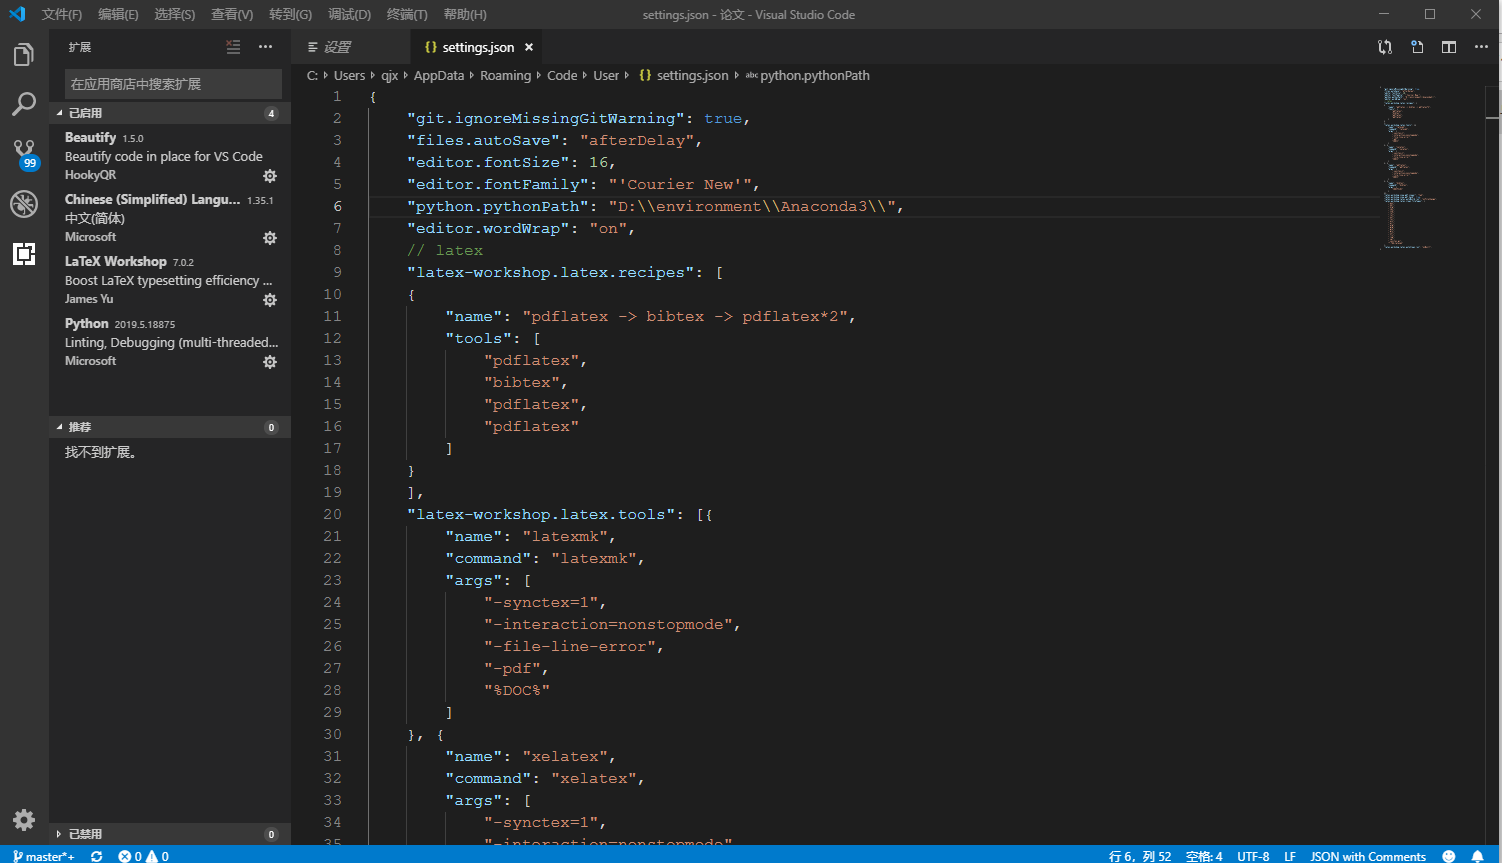Open errors and warnings count in status bar
The image size is (1502, 863).
(x=144, y=856)
